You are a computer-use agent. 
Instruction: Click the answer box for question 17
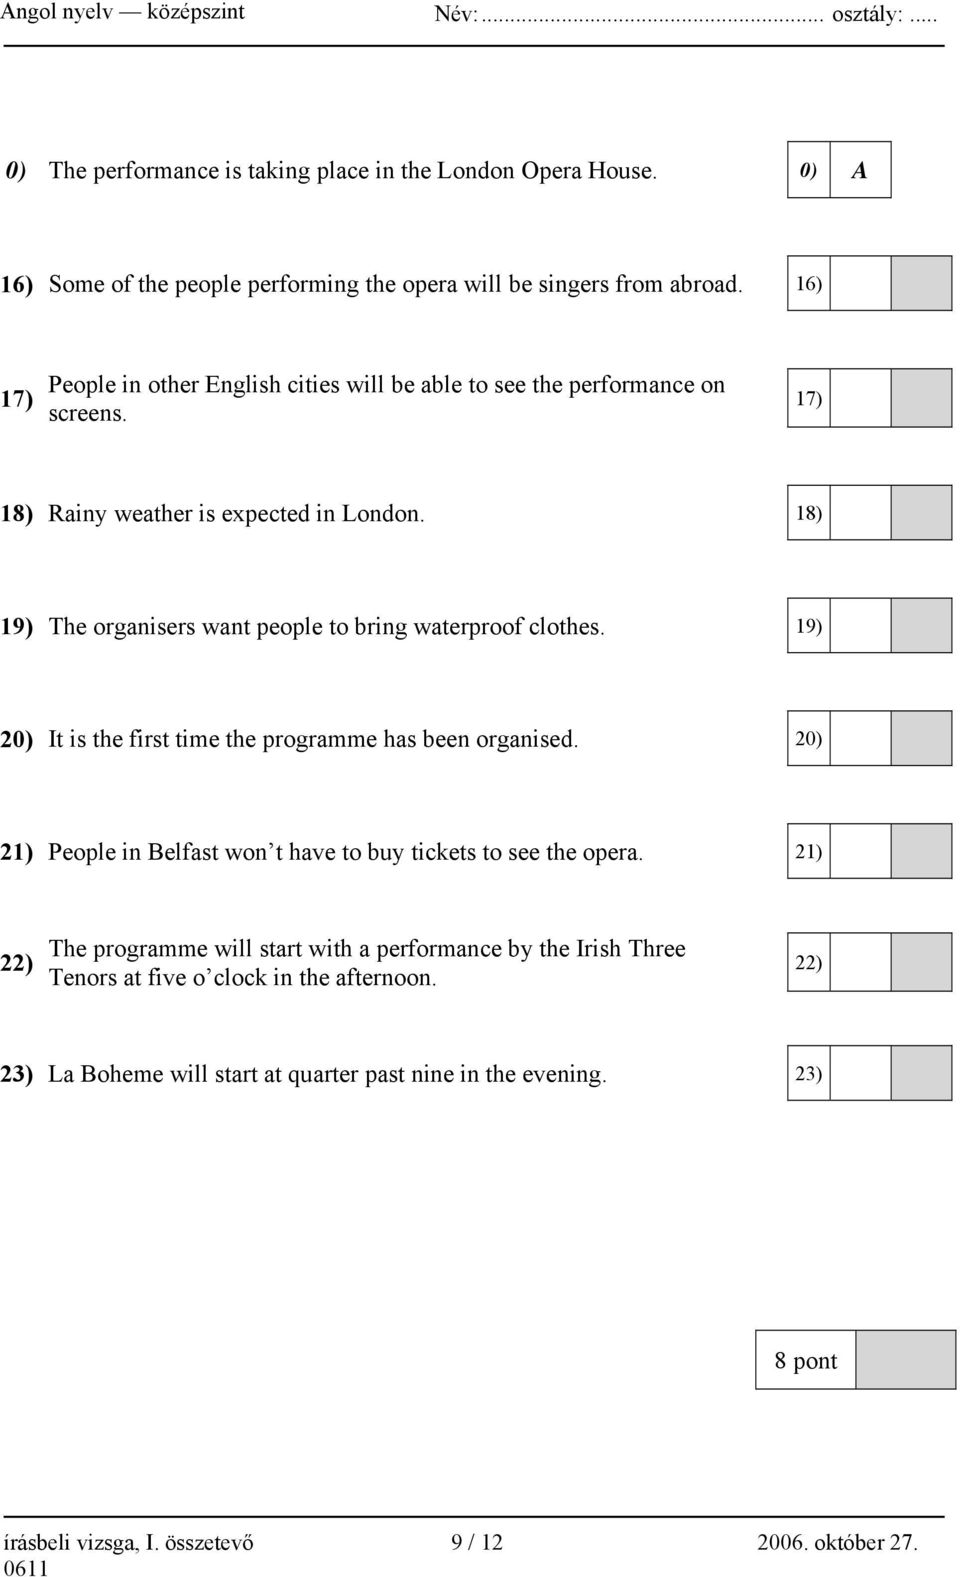[860, 398]
